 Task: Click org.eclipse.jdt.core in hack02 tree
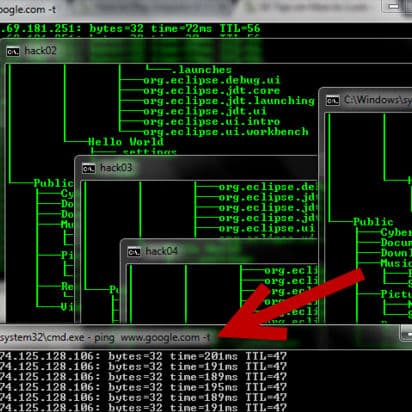click(212, 91)
